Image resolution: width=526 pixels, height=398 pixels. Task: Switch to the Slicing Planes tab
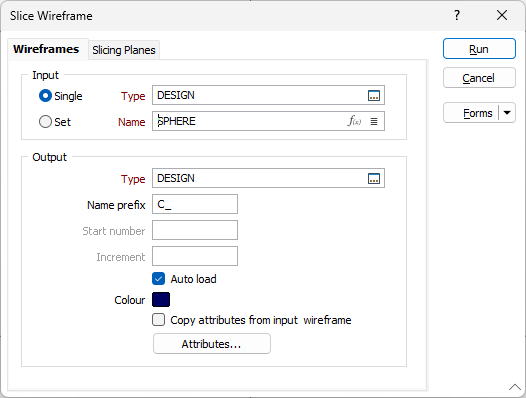(x=124, y=50)
